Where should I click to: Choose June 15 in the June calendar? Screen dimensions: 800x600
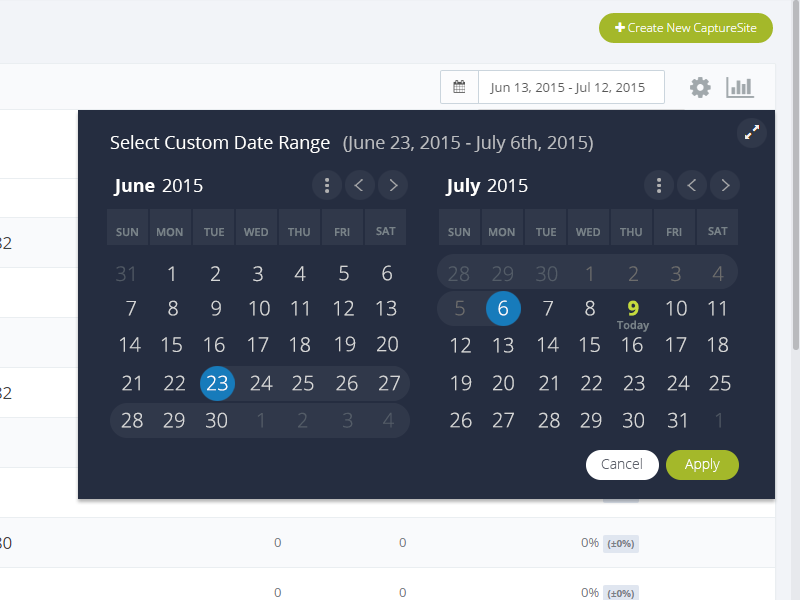172,345
